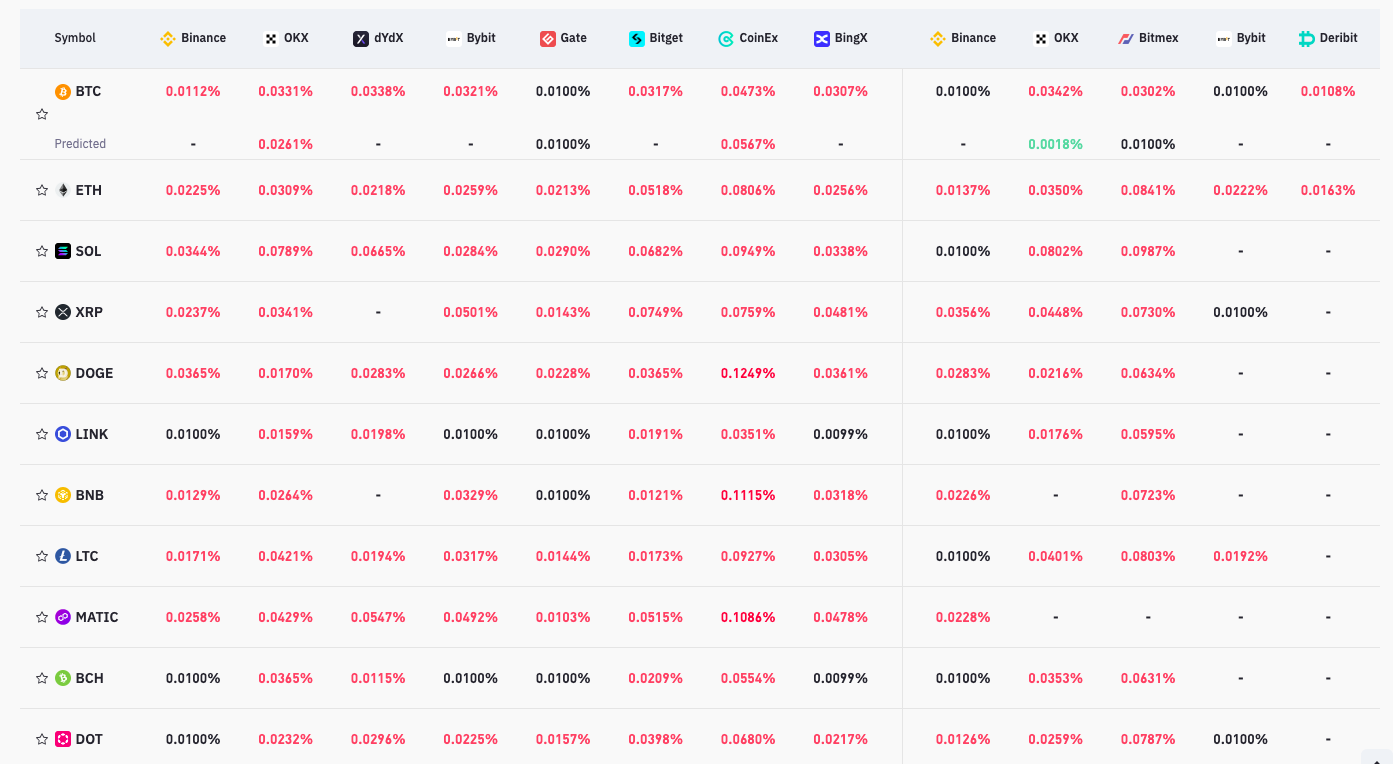Mark DOT as a favorite
The height and width of the screenshot is (764, 1393).
42,739
